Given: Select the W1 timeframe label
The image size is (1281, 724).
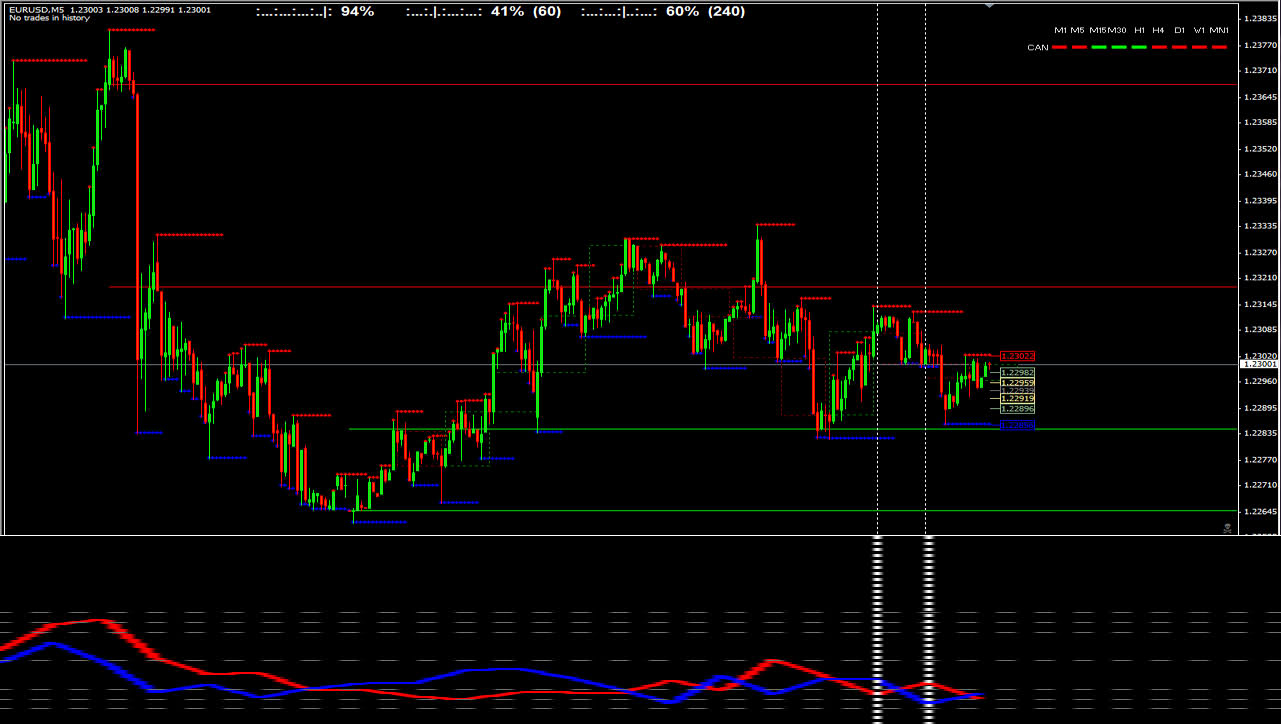Looking at the screenshot, I should [1199, 30].
